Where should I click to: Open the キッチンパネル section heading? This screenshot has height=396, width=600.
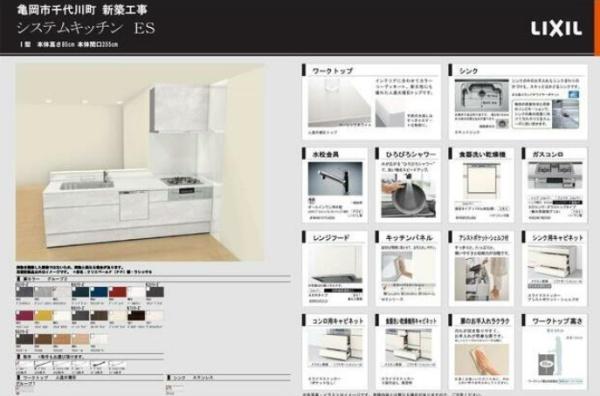[409, 238]
